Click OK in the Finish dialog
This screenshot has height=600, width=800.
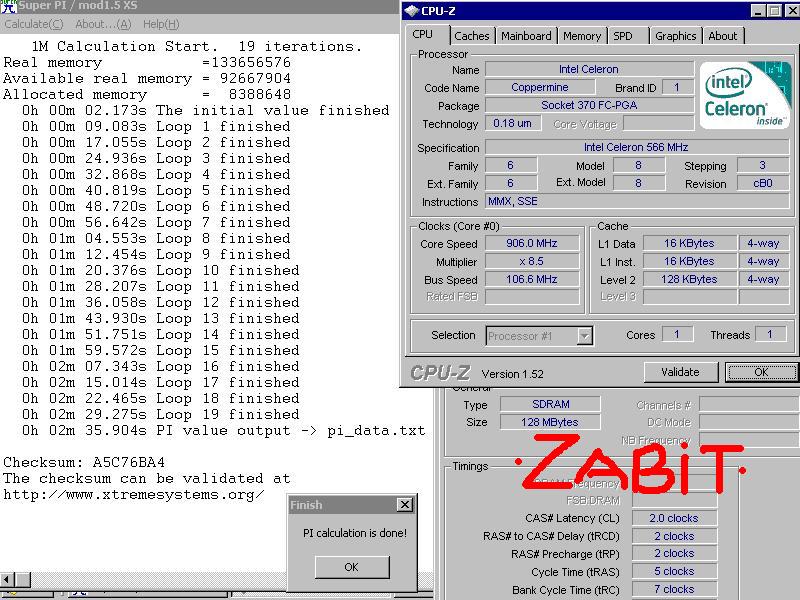tap(352, 567)
